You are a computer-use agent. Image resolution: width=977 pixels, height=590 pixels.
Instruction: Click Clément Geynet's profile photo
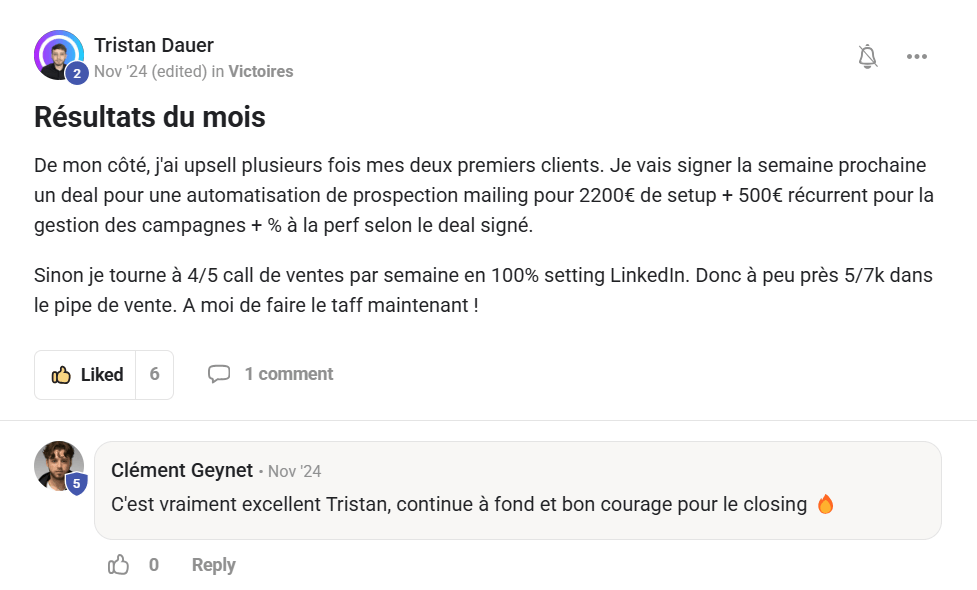coord(58,465)
